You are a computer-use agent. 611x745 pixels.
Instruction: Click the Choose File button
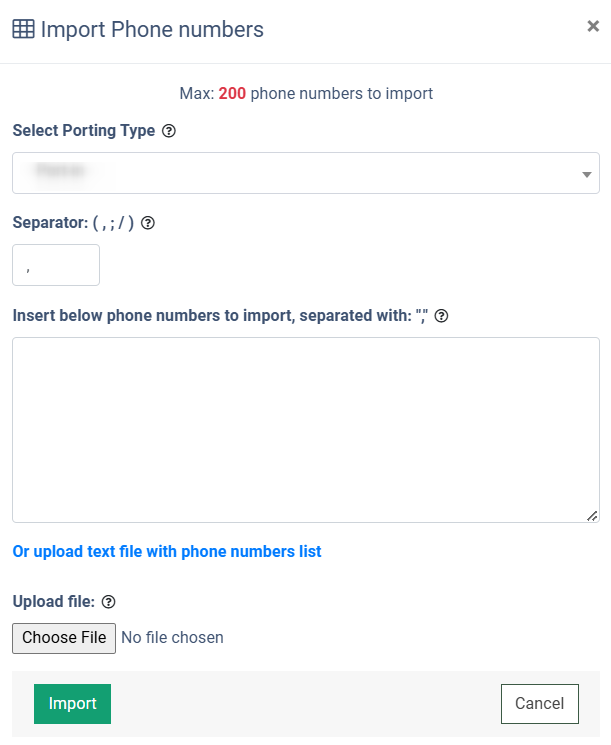click(64, 638)
